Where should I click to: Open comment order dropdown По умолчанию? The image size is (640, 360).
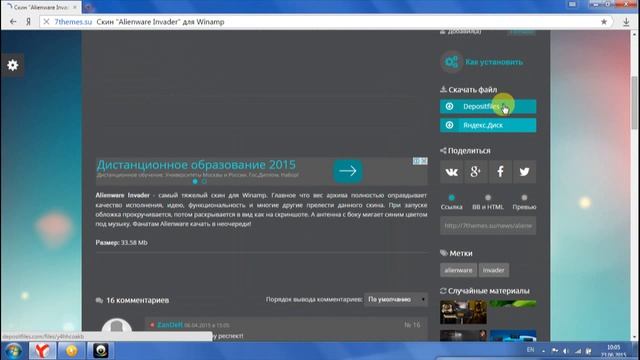point(396,300)
